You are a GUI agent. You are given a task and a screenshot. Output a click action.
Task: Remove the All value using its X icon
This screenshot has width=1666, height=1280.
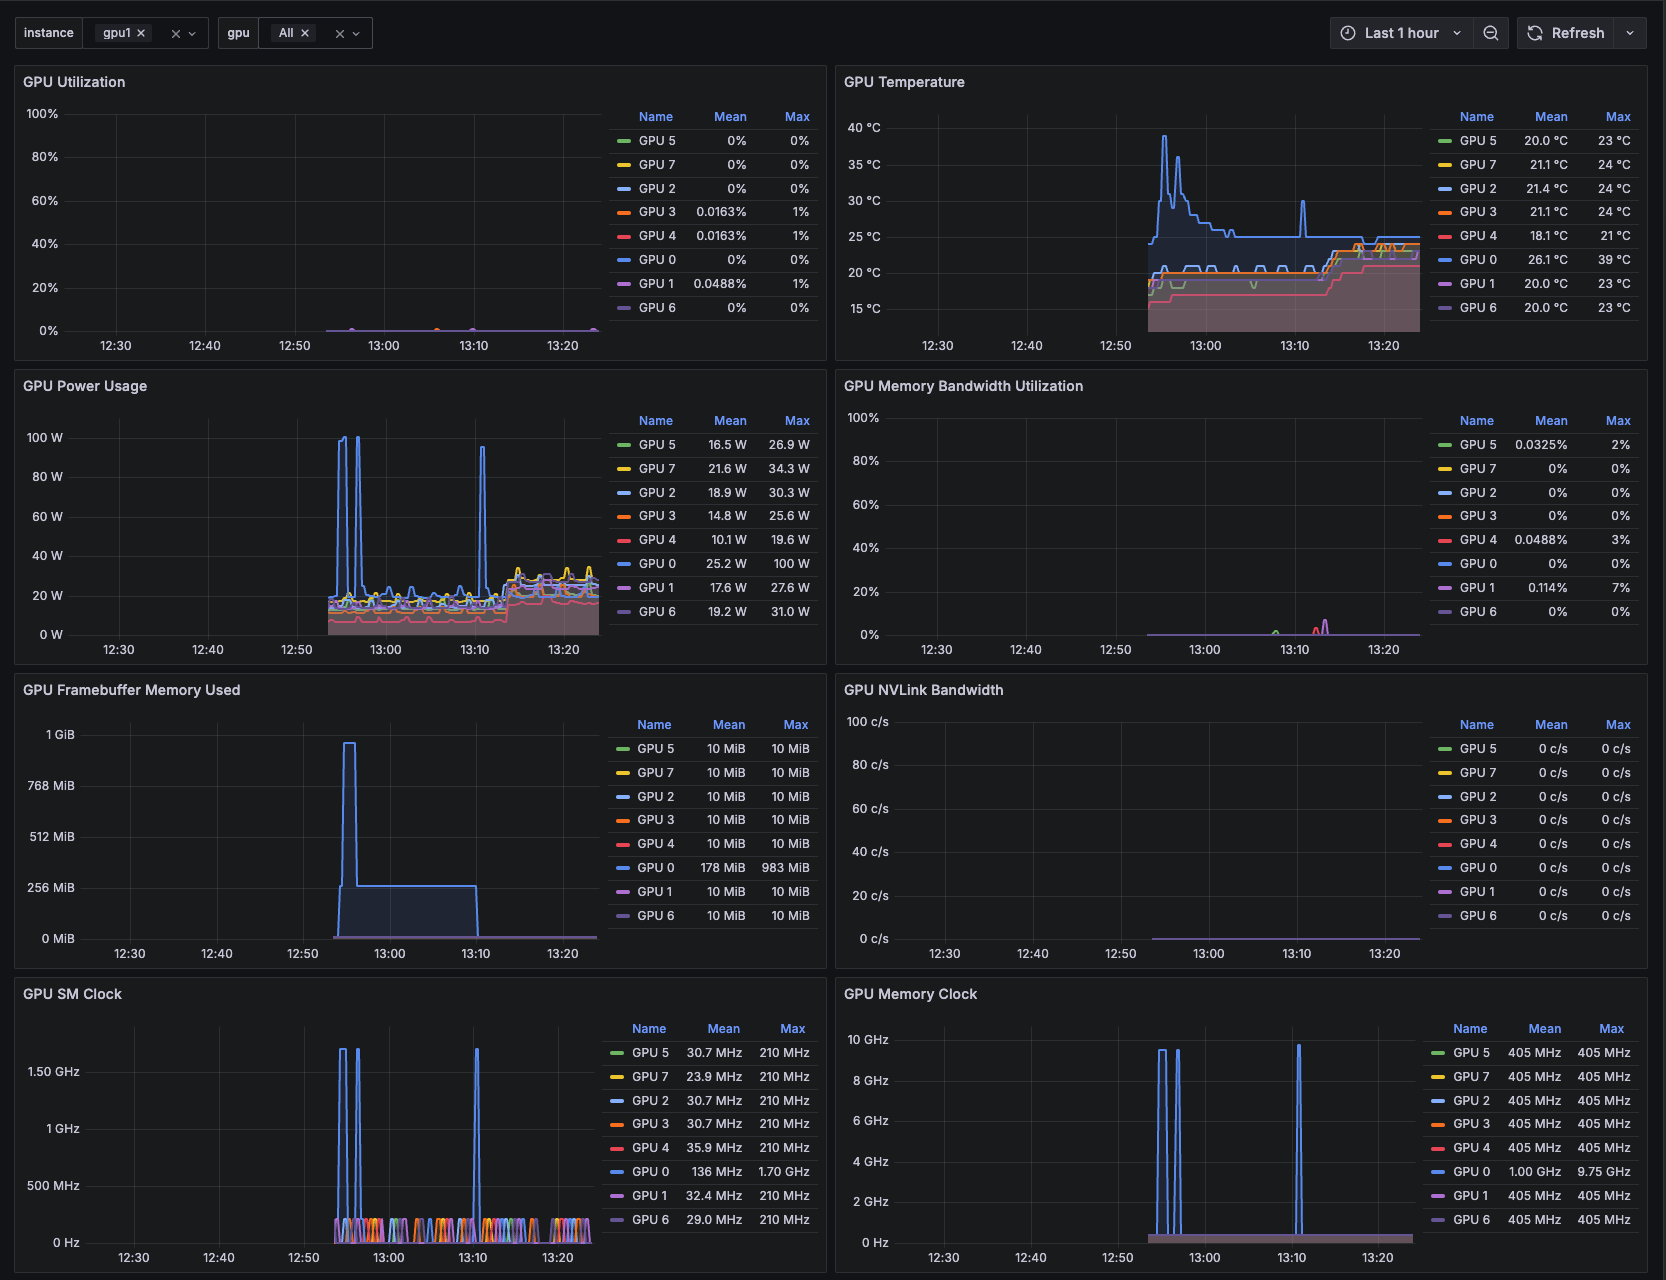pos(305,32)
